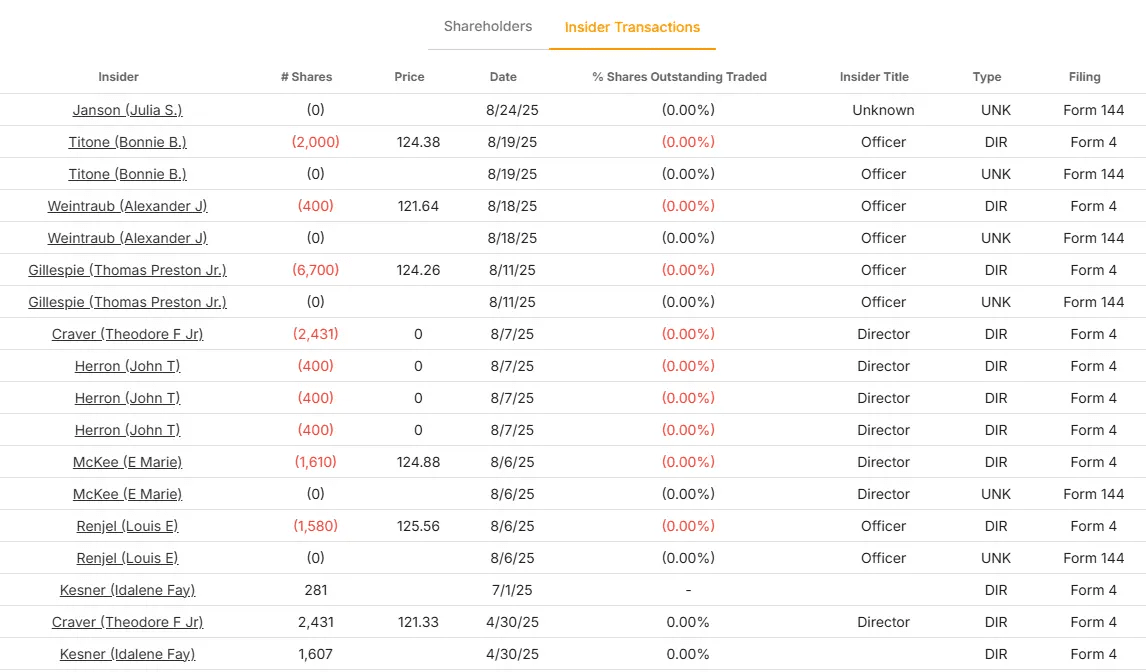Open the Janson (Julia S.) insider link
The height and width of the screenshot is (672, 1146).
tap(127, 110)
